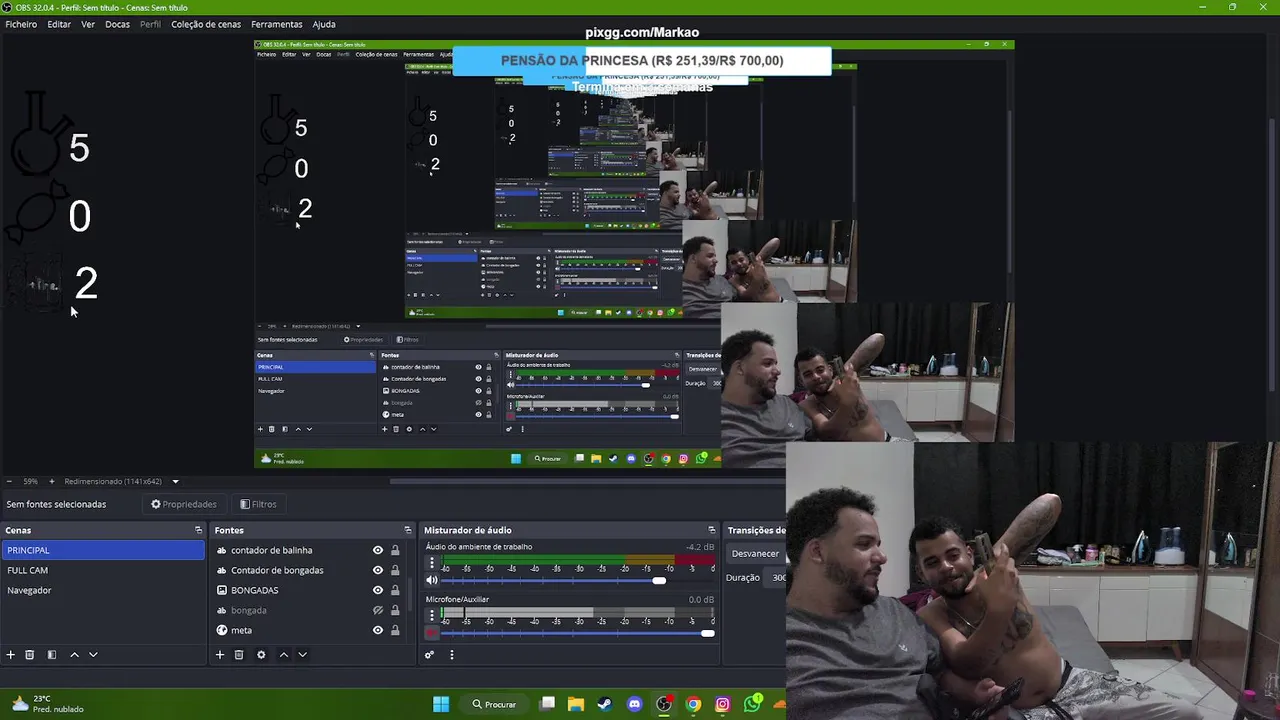Open preview scaling dropdown Redimensionado
This screenshot has width=1280, height=720.
pos(121,481)
